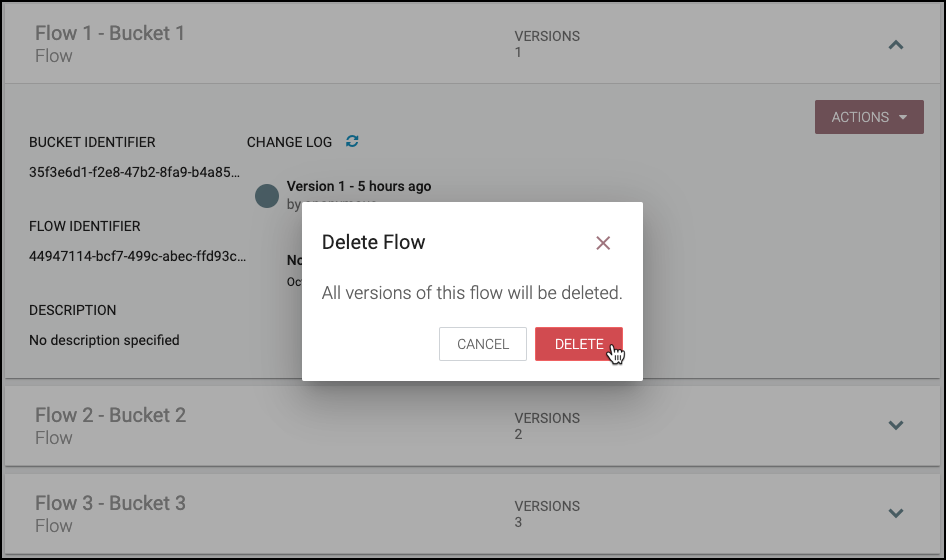Viewport: 946px width, 560px height.
Task: Expand the Flow 3 - Bucket 3 row
Action: [896, 513]
